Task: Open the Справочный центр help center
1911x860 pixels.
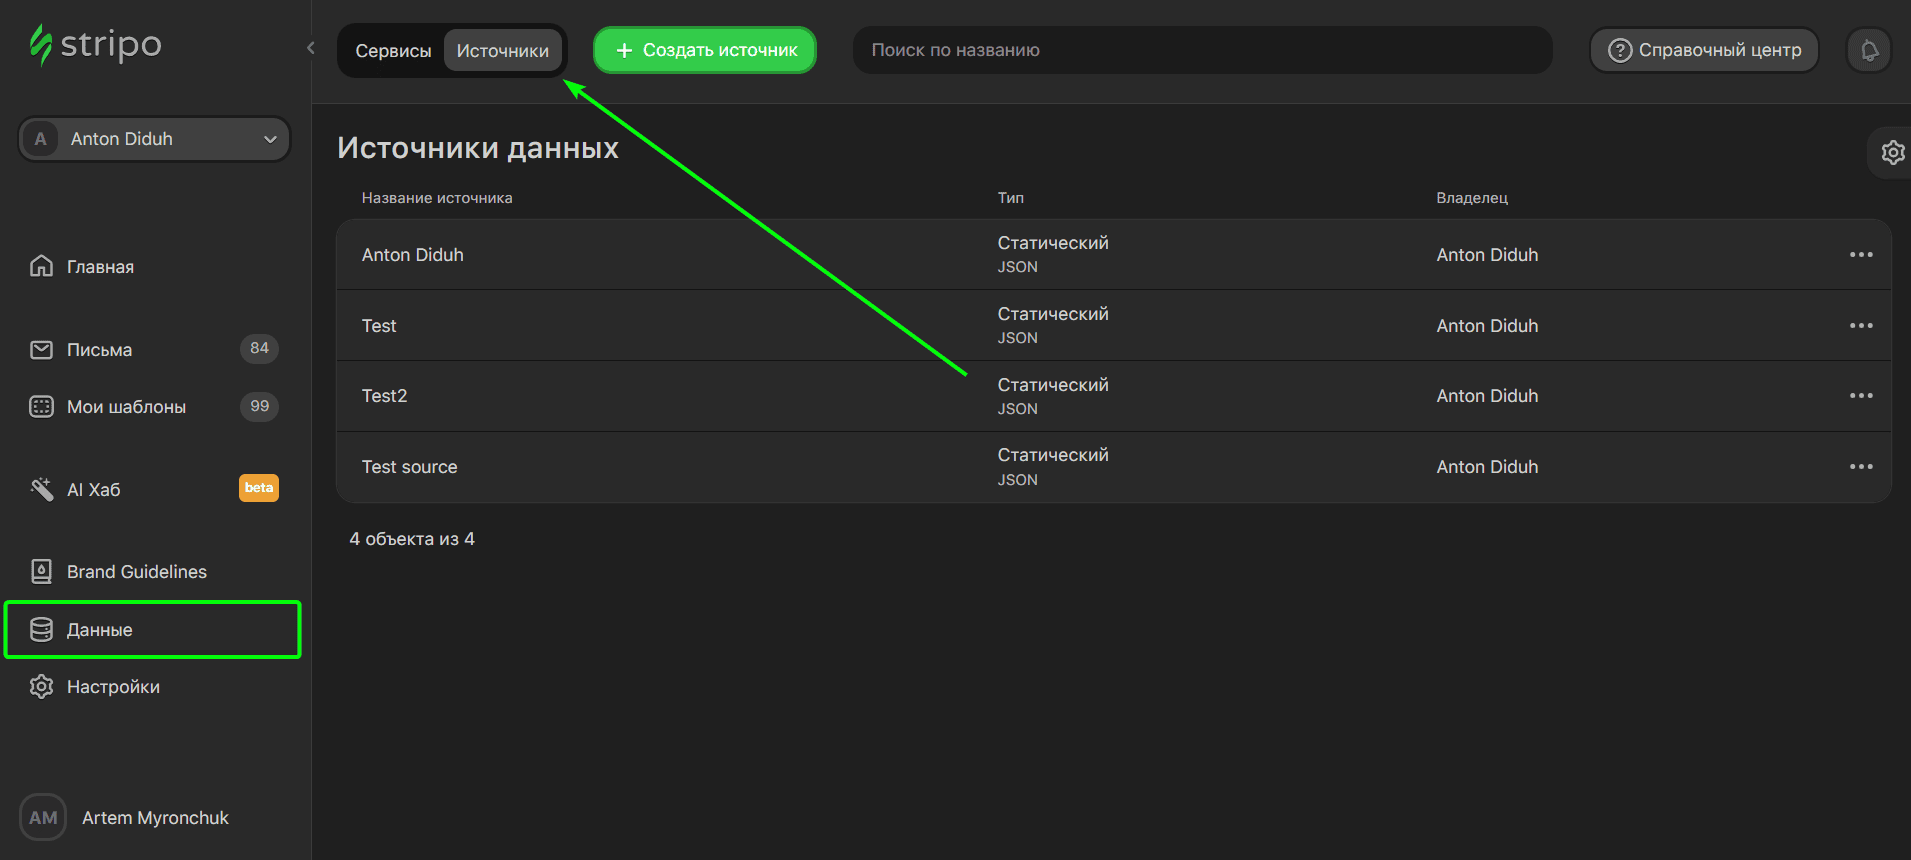Action: (x=1704, y=50)
